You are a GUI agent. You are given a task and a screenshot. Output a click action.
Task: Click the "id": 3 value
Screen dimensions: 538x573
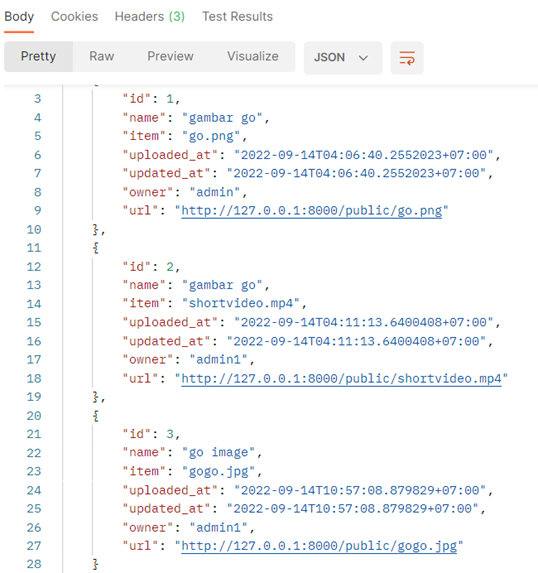[x=170, y=434]
